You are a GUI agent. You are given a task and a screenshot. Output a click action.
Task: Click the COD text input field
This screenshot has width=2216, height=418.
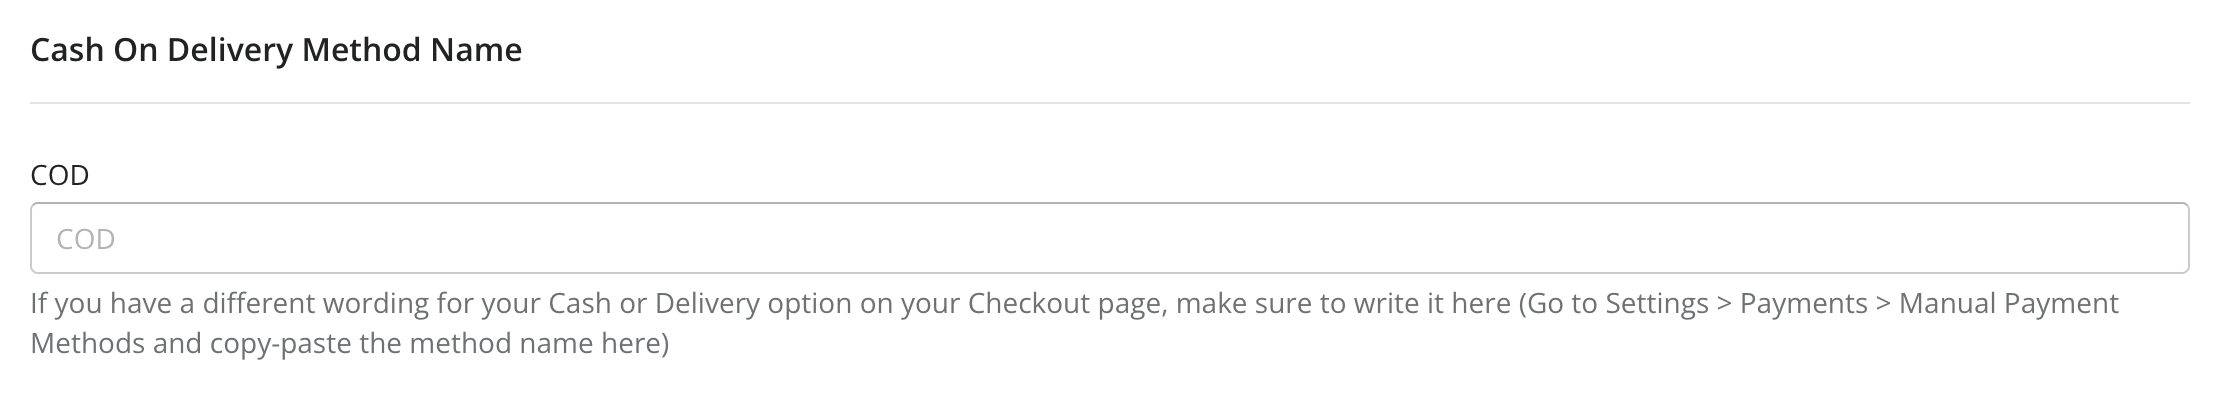(x=1110, y=238)
